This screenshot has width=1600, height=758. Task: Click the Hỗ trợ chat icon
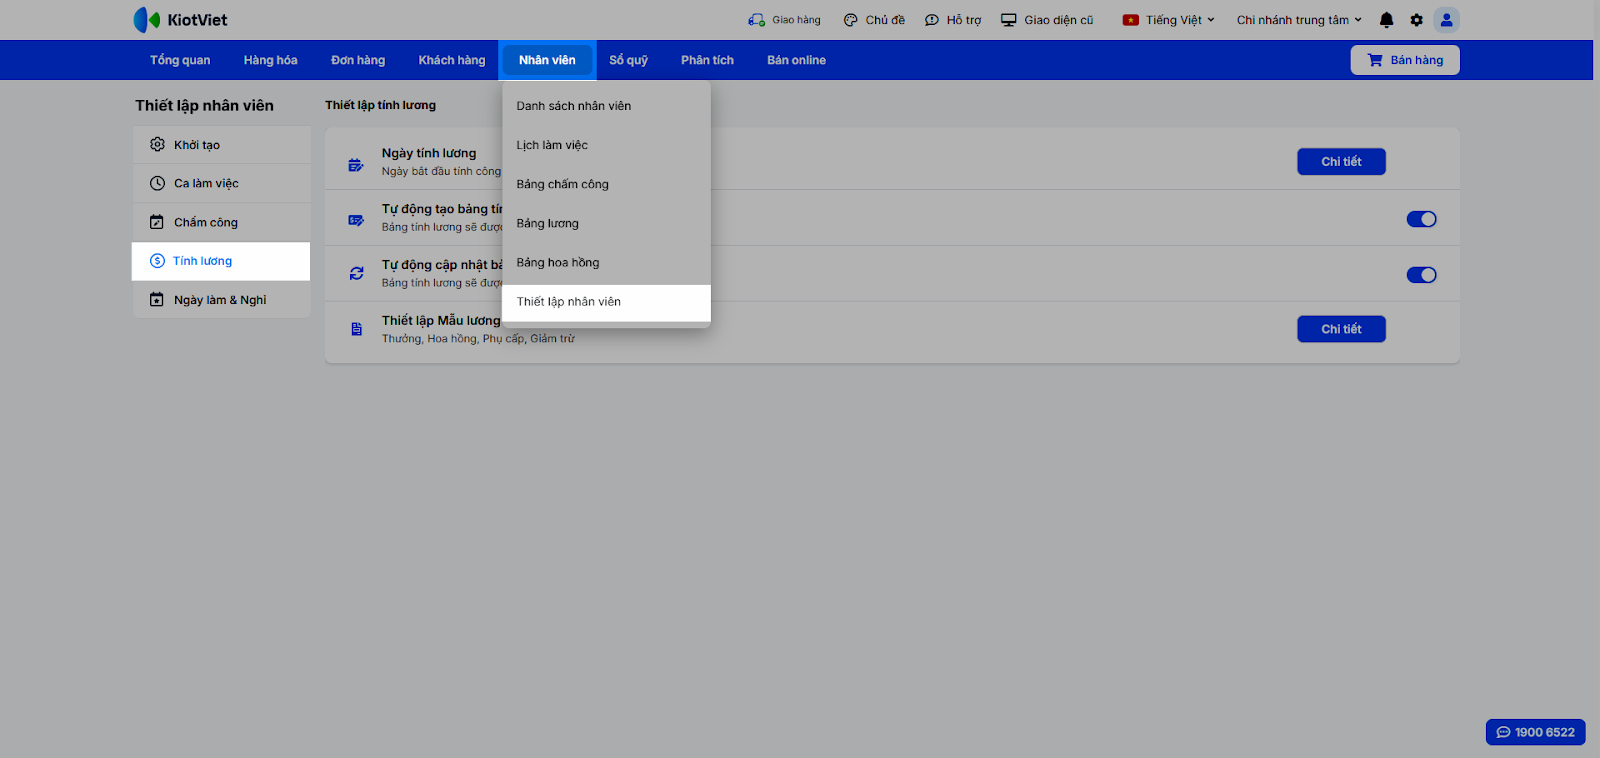pyautogui.click(x=931, y=20)
